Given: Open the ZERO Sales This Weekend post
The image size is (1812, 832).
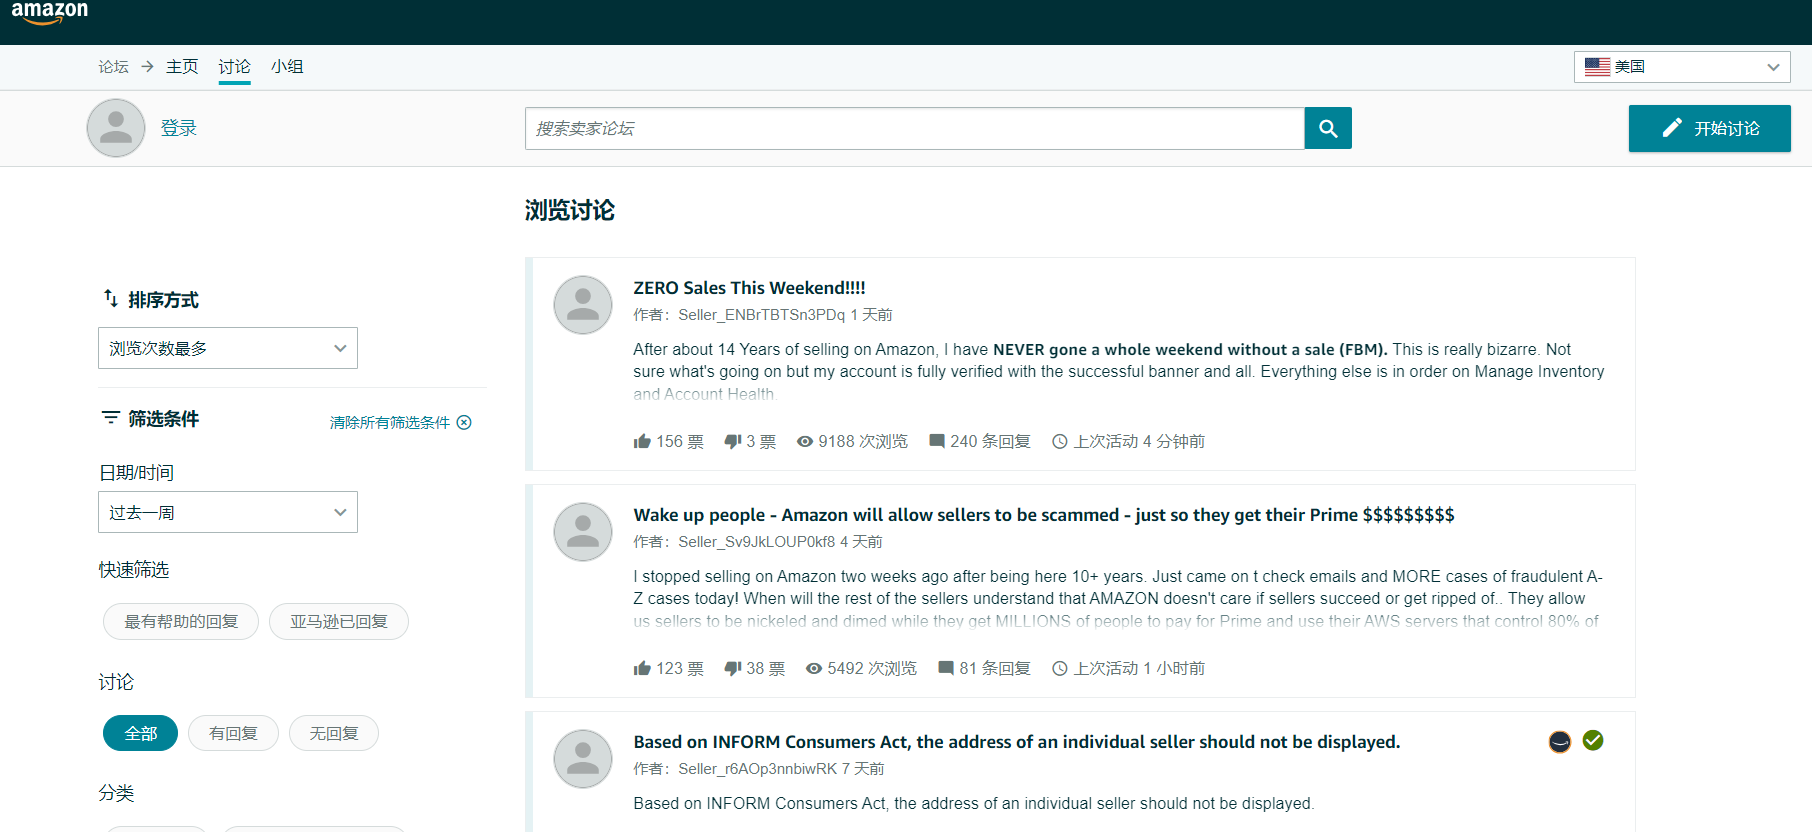Looking at the screenshot, I should (749, 288).
